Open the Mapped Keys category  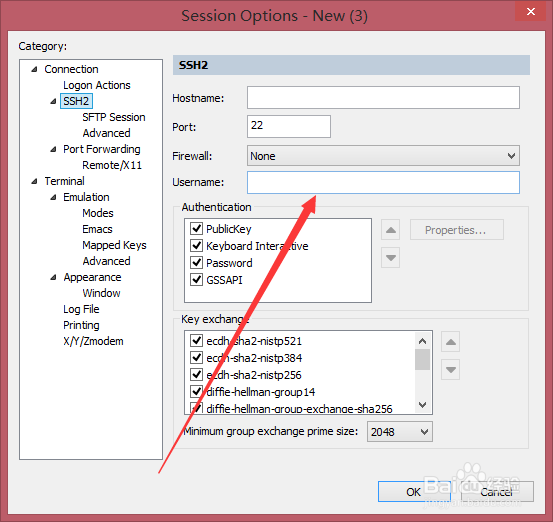coord(114,245)
